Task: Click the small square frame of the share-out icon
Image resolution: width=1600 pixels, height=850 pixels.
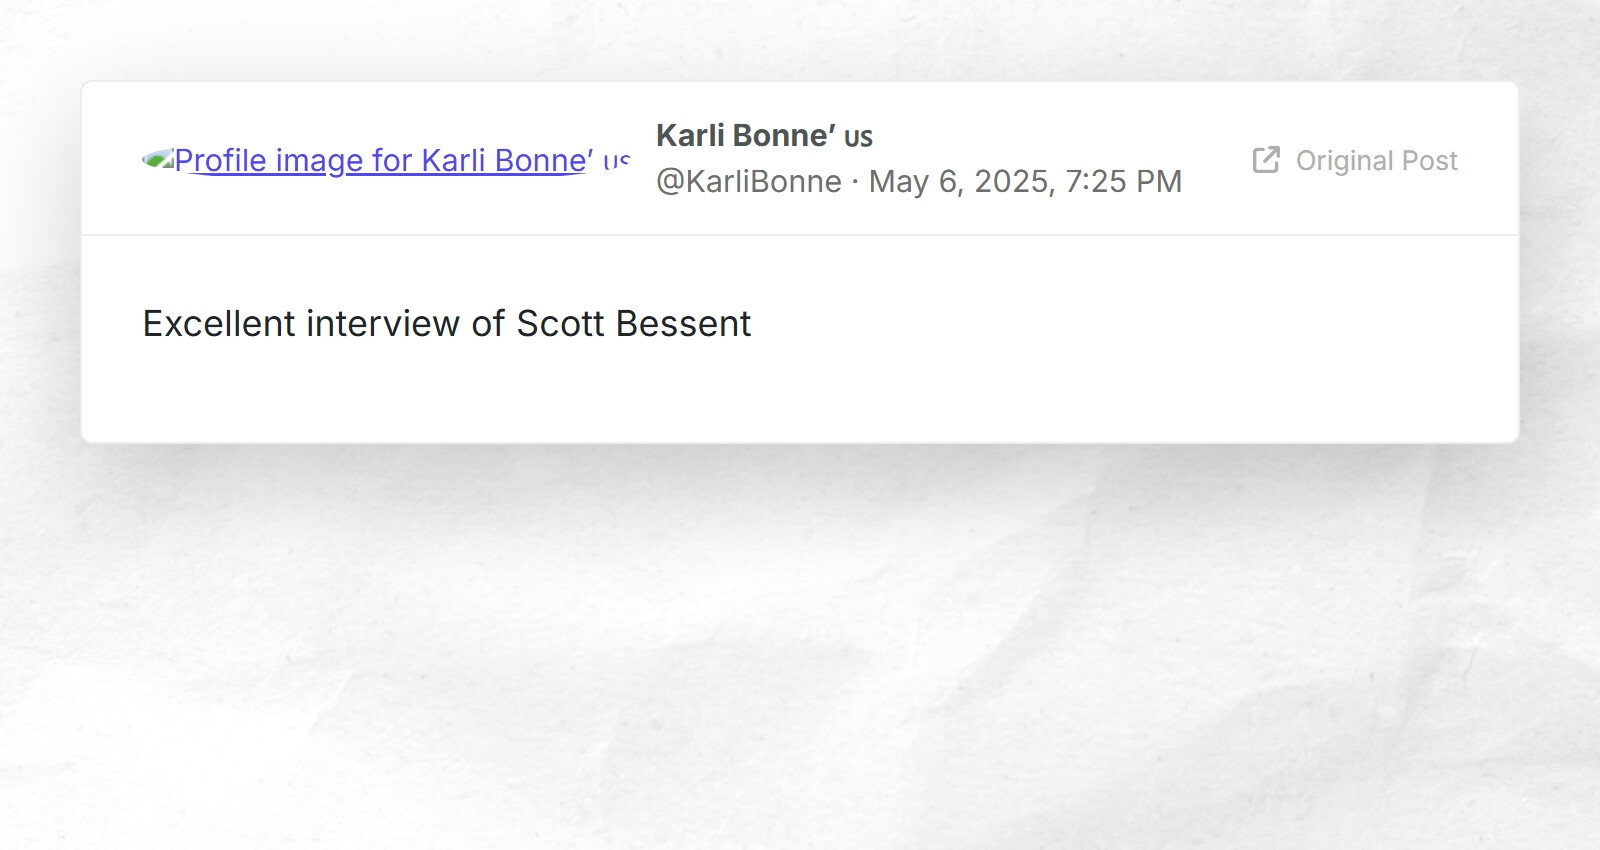Action: [x=1262, y=166]
